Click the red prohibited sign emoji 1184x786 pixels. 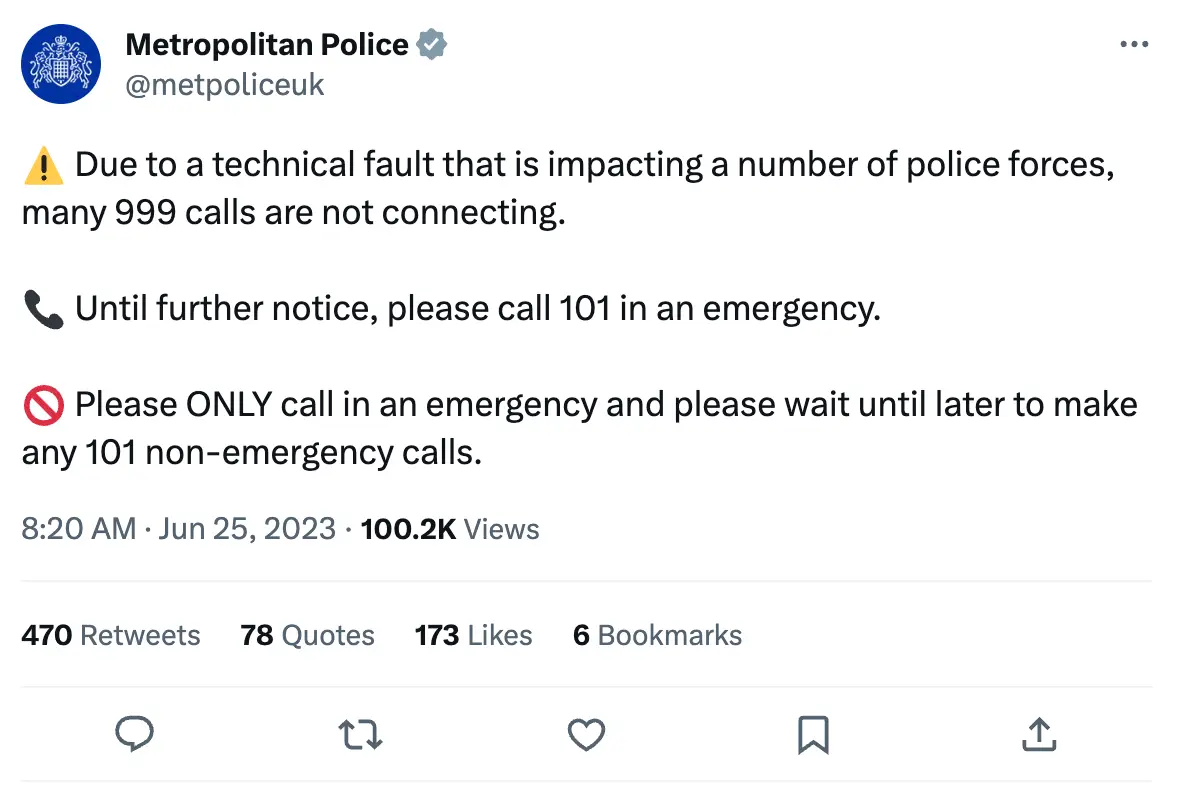pos(43,405)
